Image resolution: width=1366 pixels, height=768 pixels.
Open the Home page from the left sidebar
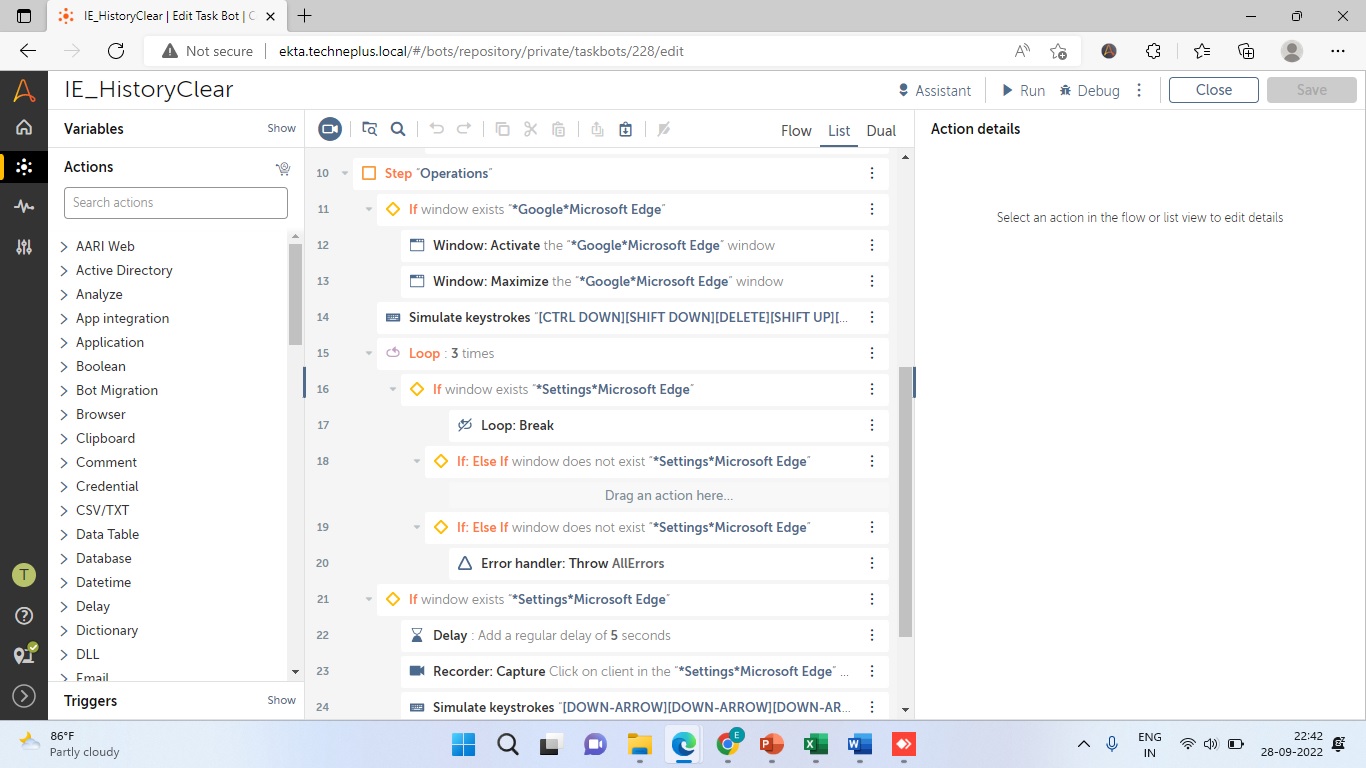[x=24, y=127]
